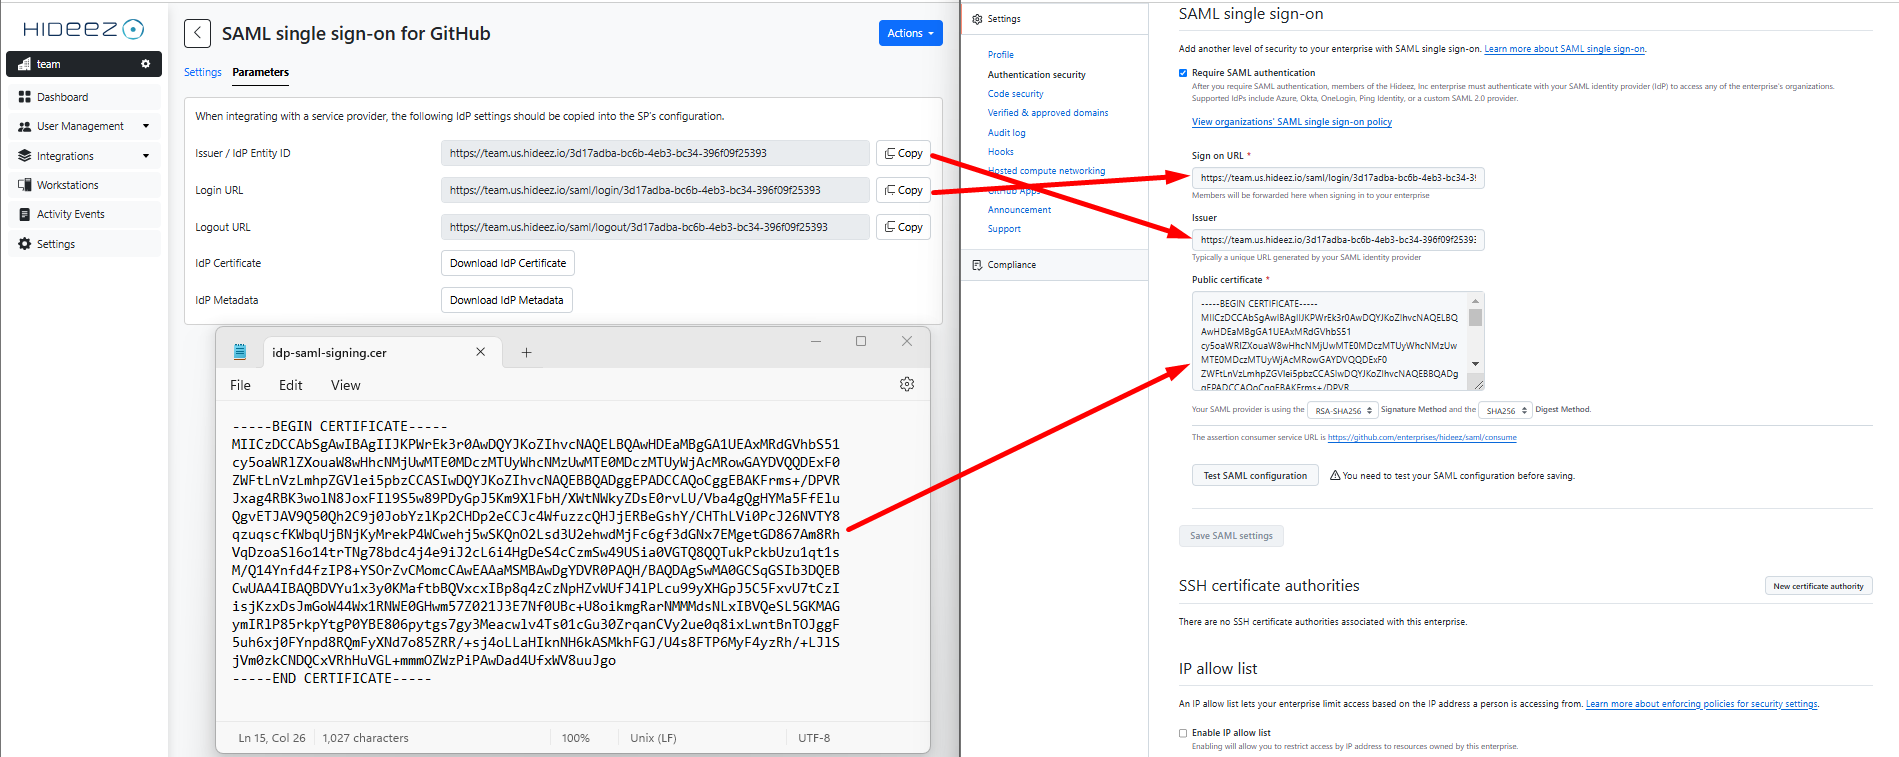Toggle Require SAML authentication checkbox

coord(1183,73)
